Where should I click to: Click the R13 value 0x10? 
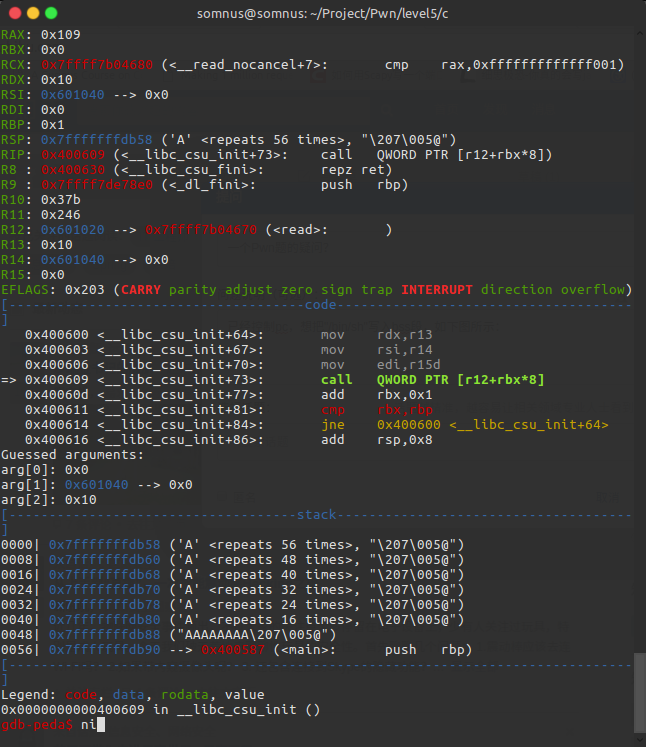[57, 245]
